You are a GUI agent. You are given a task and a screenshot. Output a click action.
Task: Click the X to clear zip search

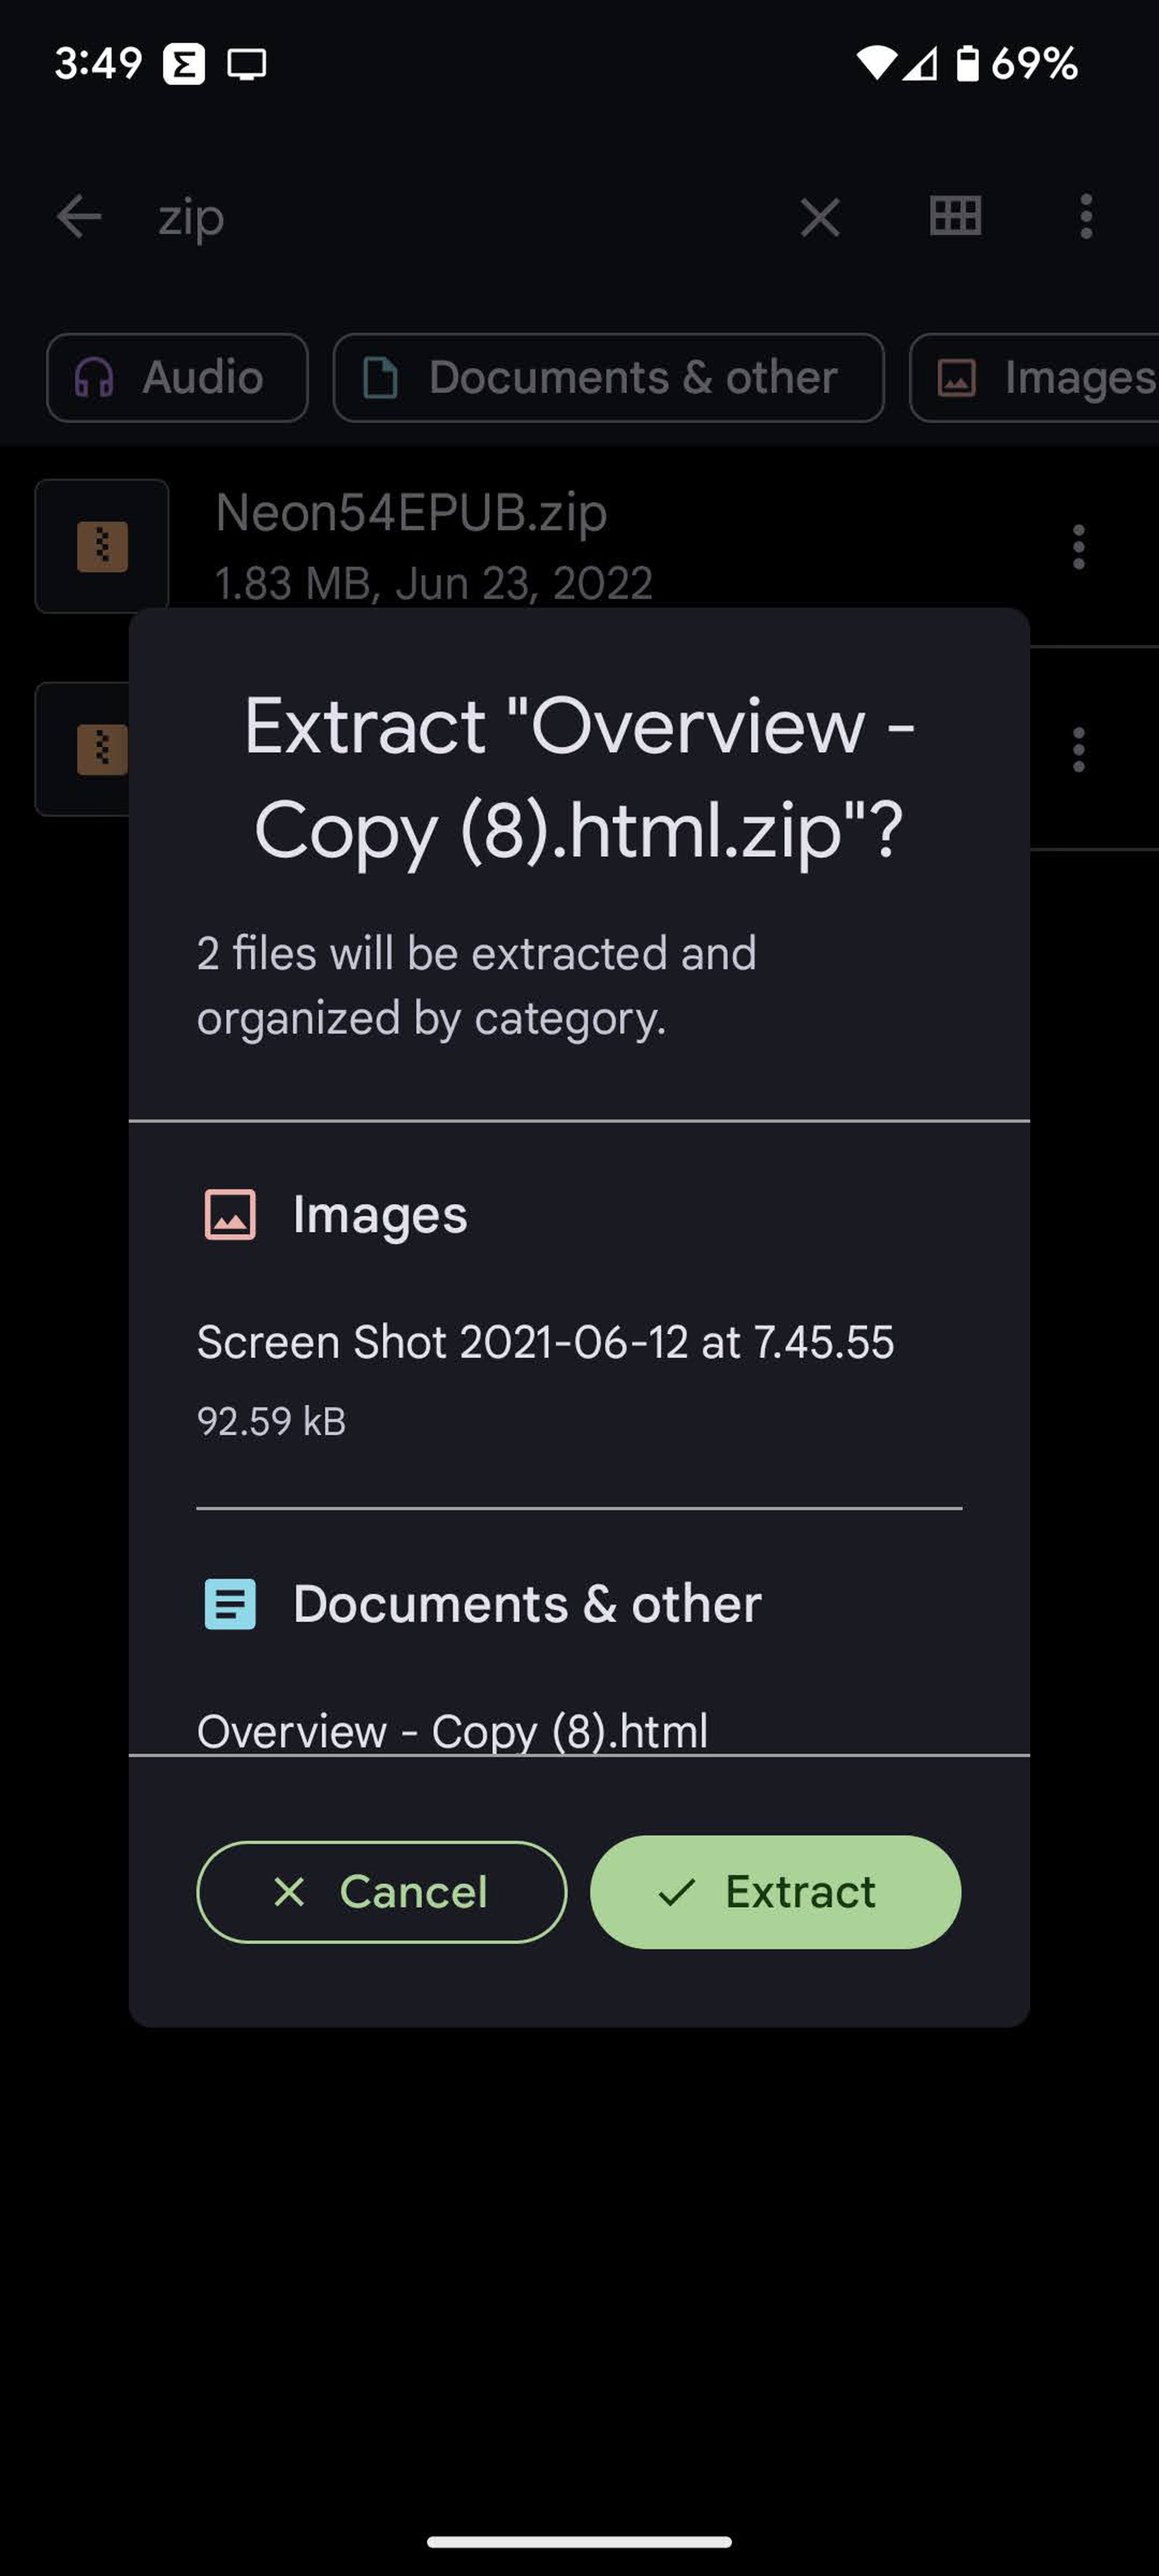tap(819, 215)
